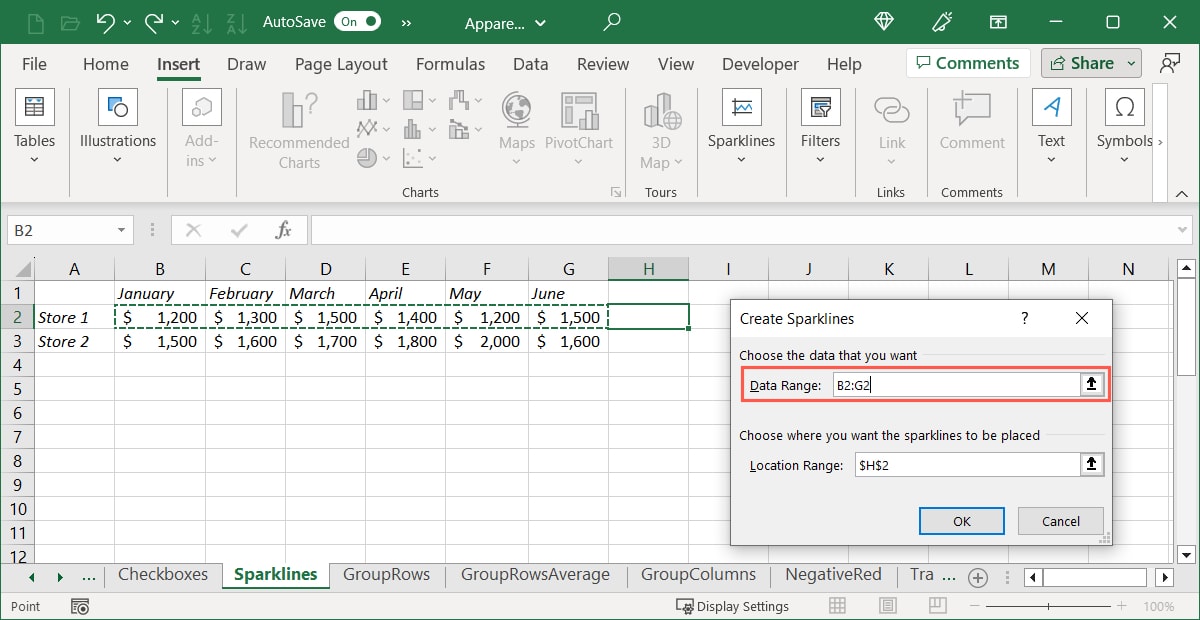The width and height of the screenshot is (1200, 620).
Task: Toggle AutoSave off
Action: pyautogui.click(x=359, y=20)
